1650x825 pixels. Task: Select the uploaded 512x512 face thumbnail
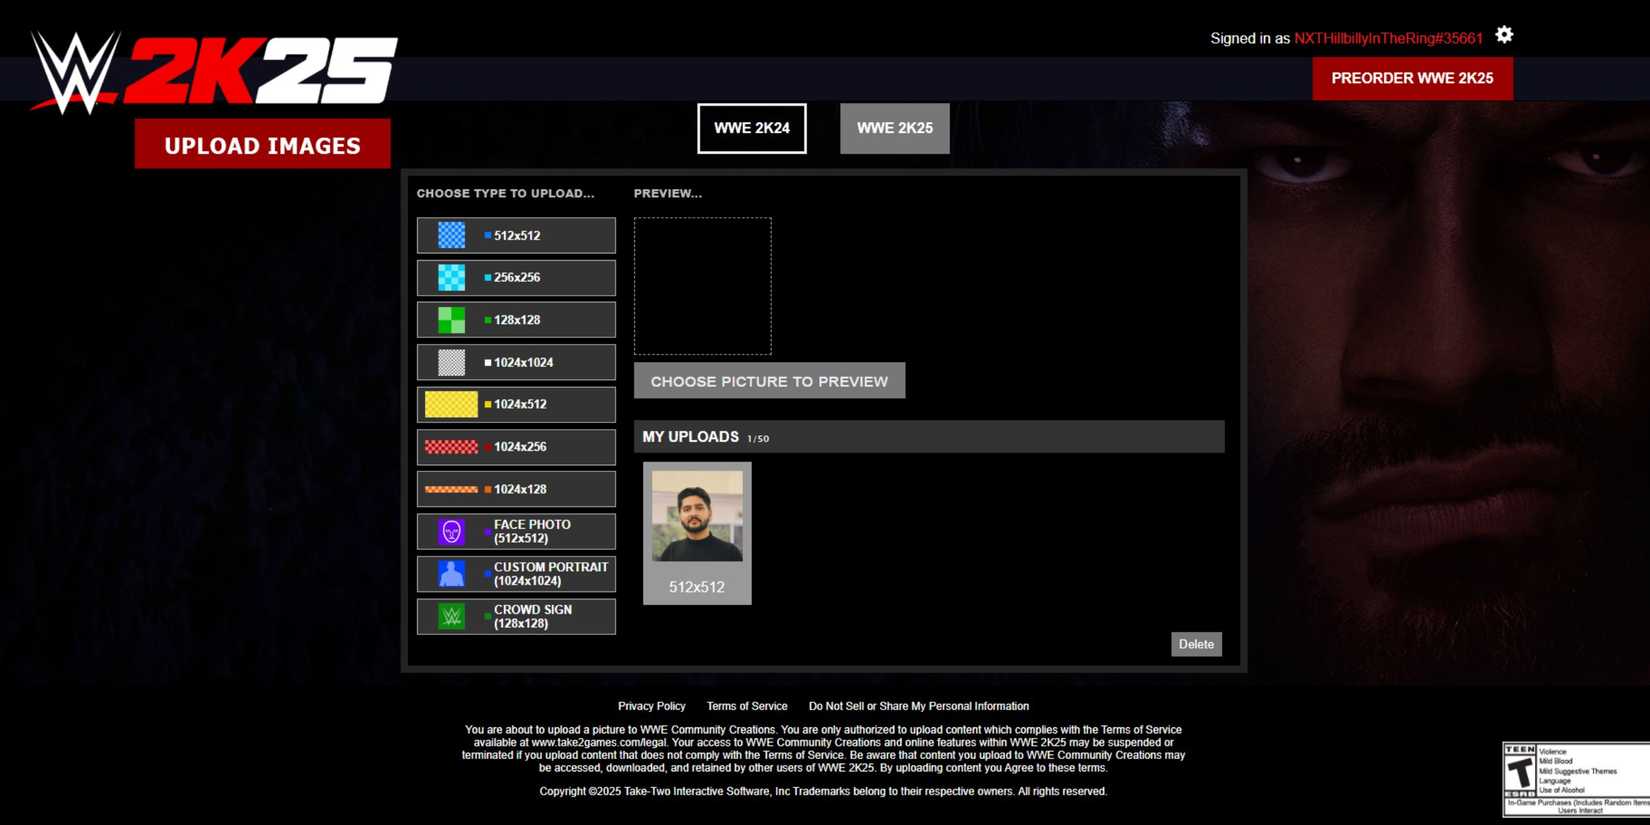tap(697, 517)
